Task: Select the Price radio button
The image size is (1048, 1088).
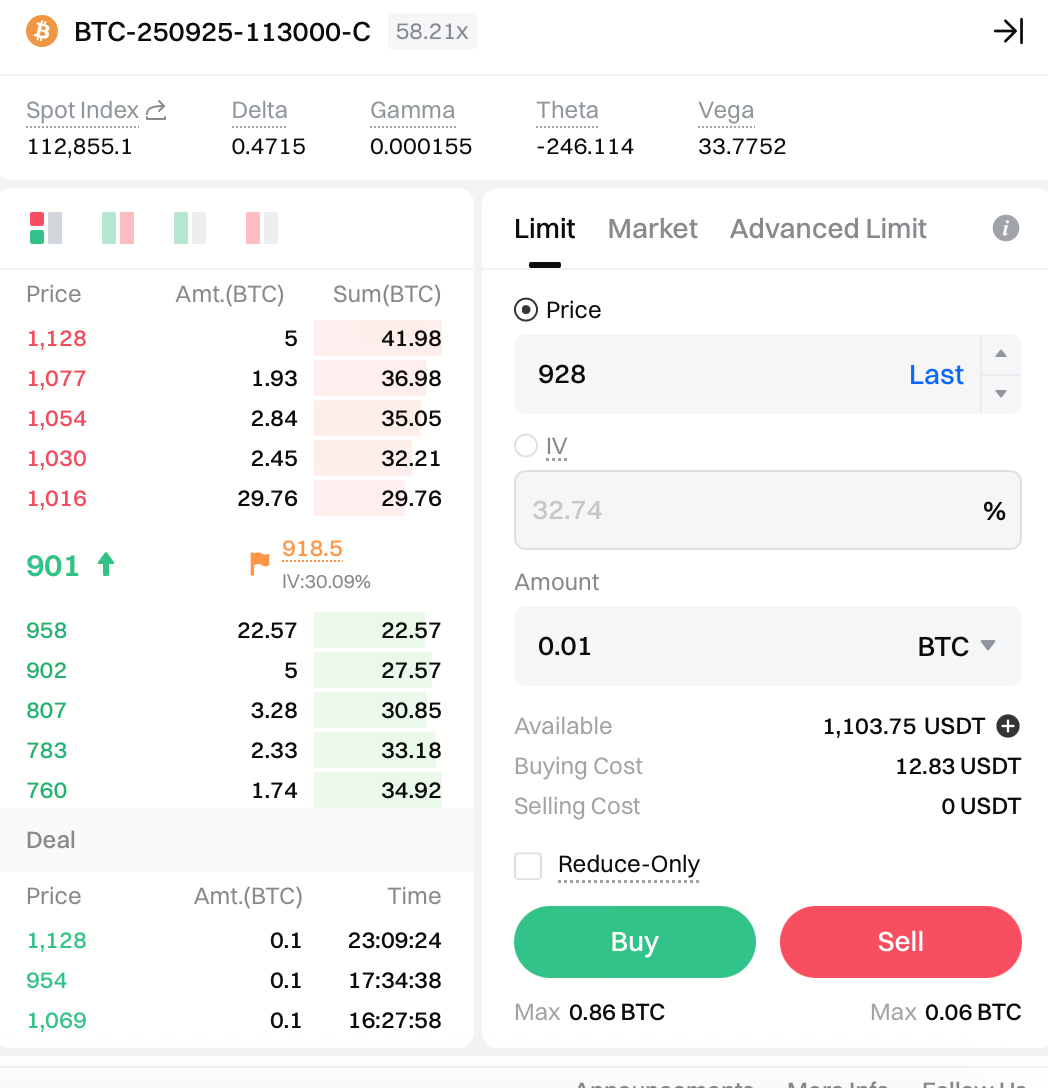Action: (x=526, y=310)
